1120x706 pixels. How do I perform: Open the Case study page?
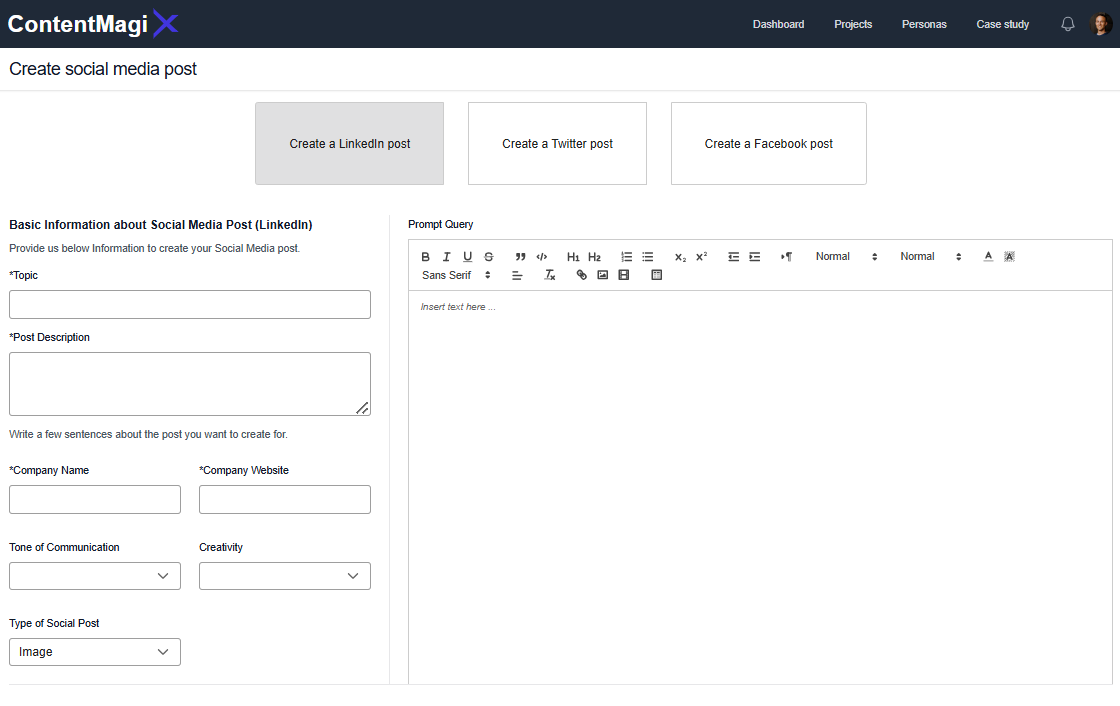[1002, 24]
